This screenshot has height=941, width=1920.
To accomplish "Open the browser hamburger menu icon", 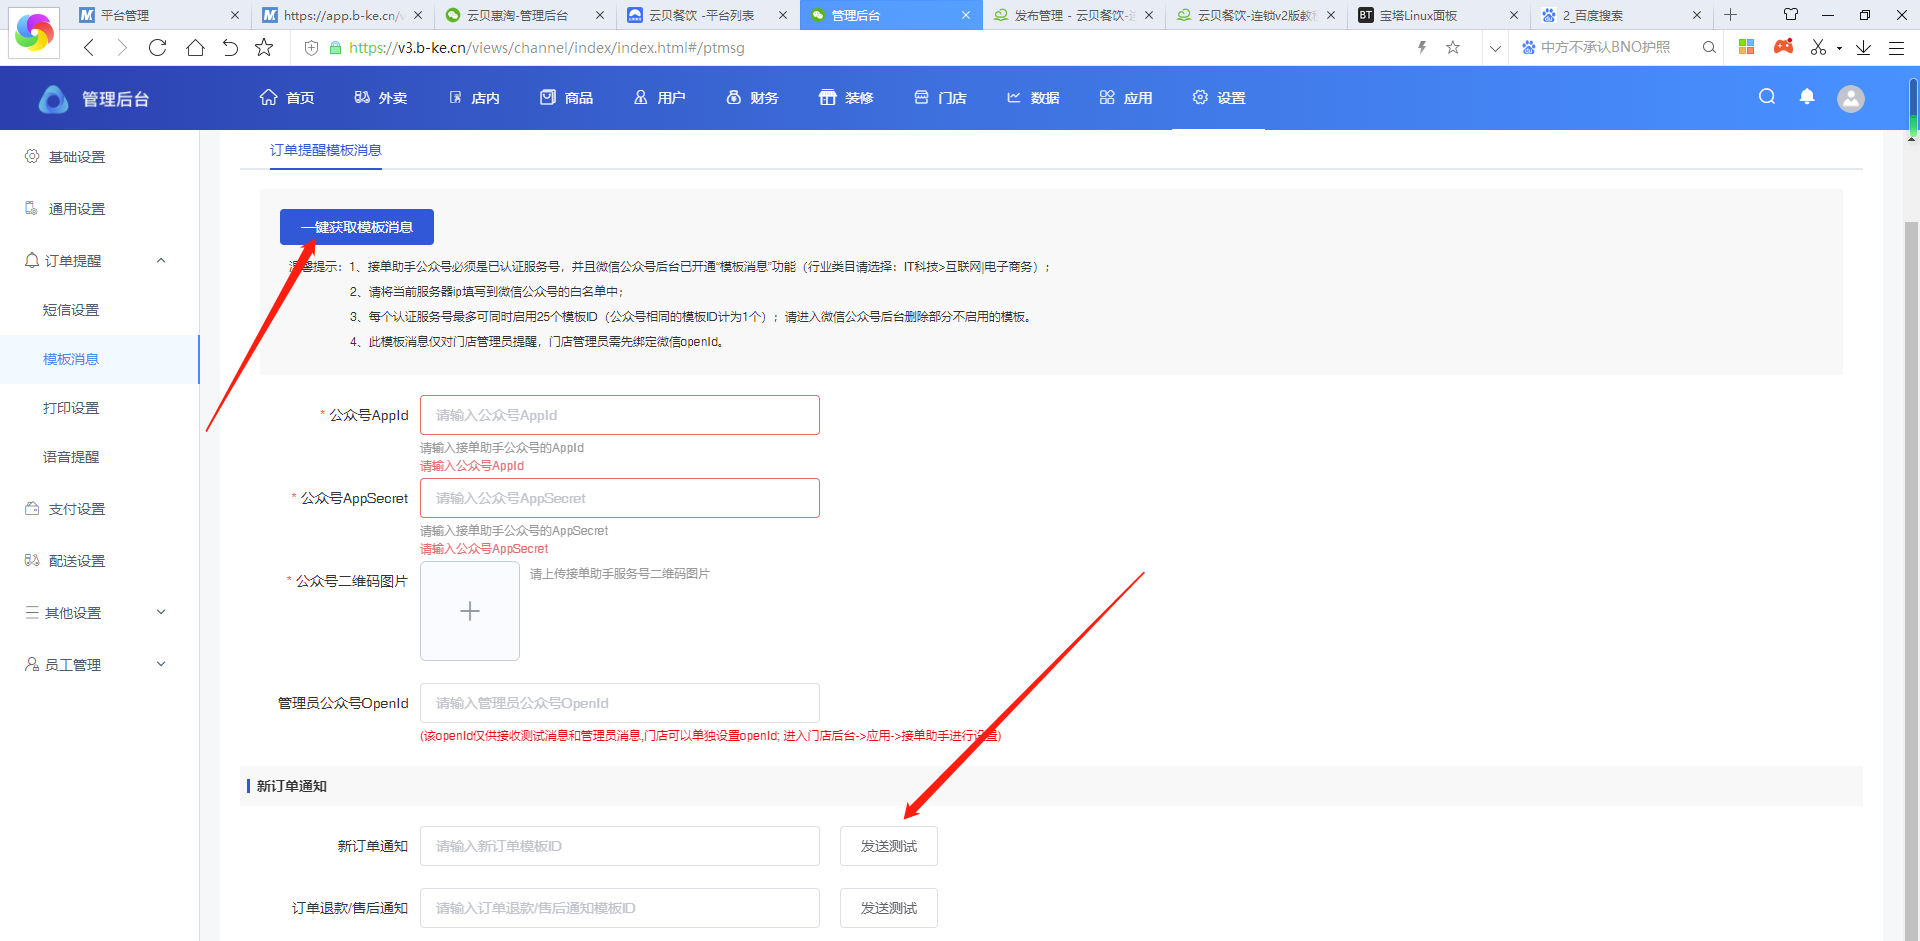I will [x=1896, y=47].
